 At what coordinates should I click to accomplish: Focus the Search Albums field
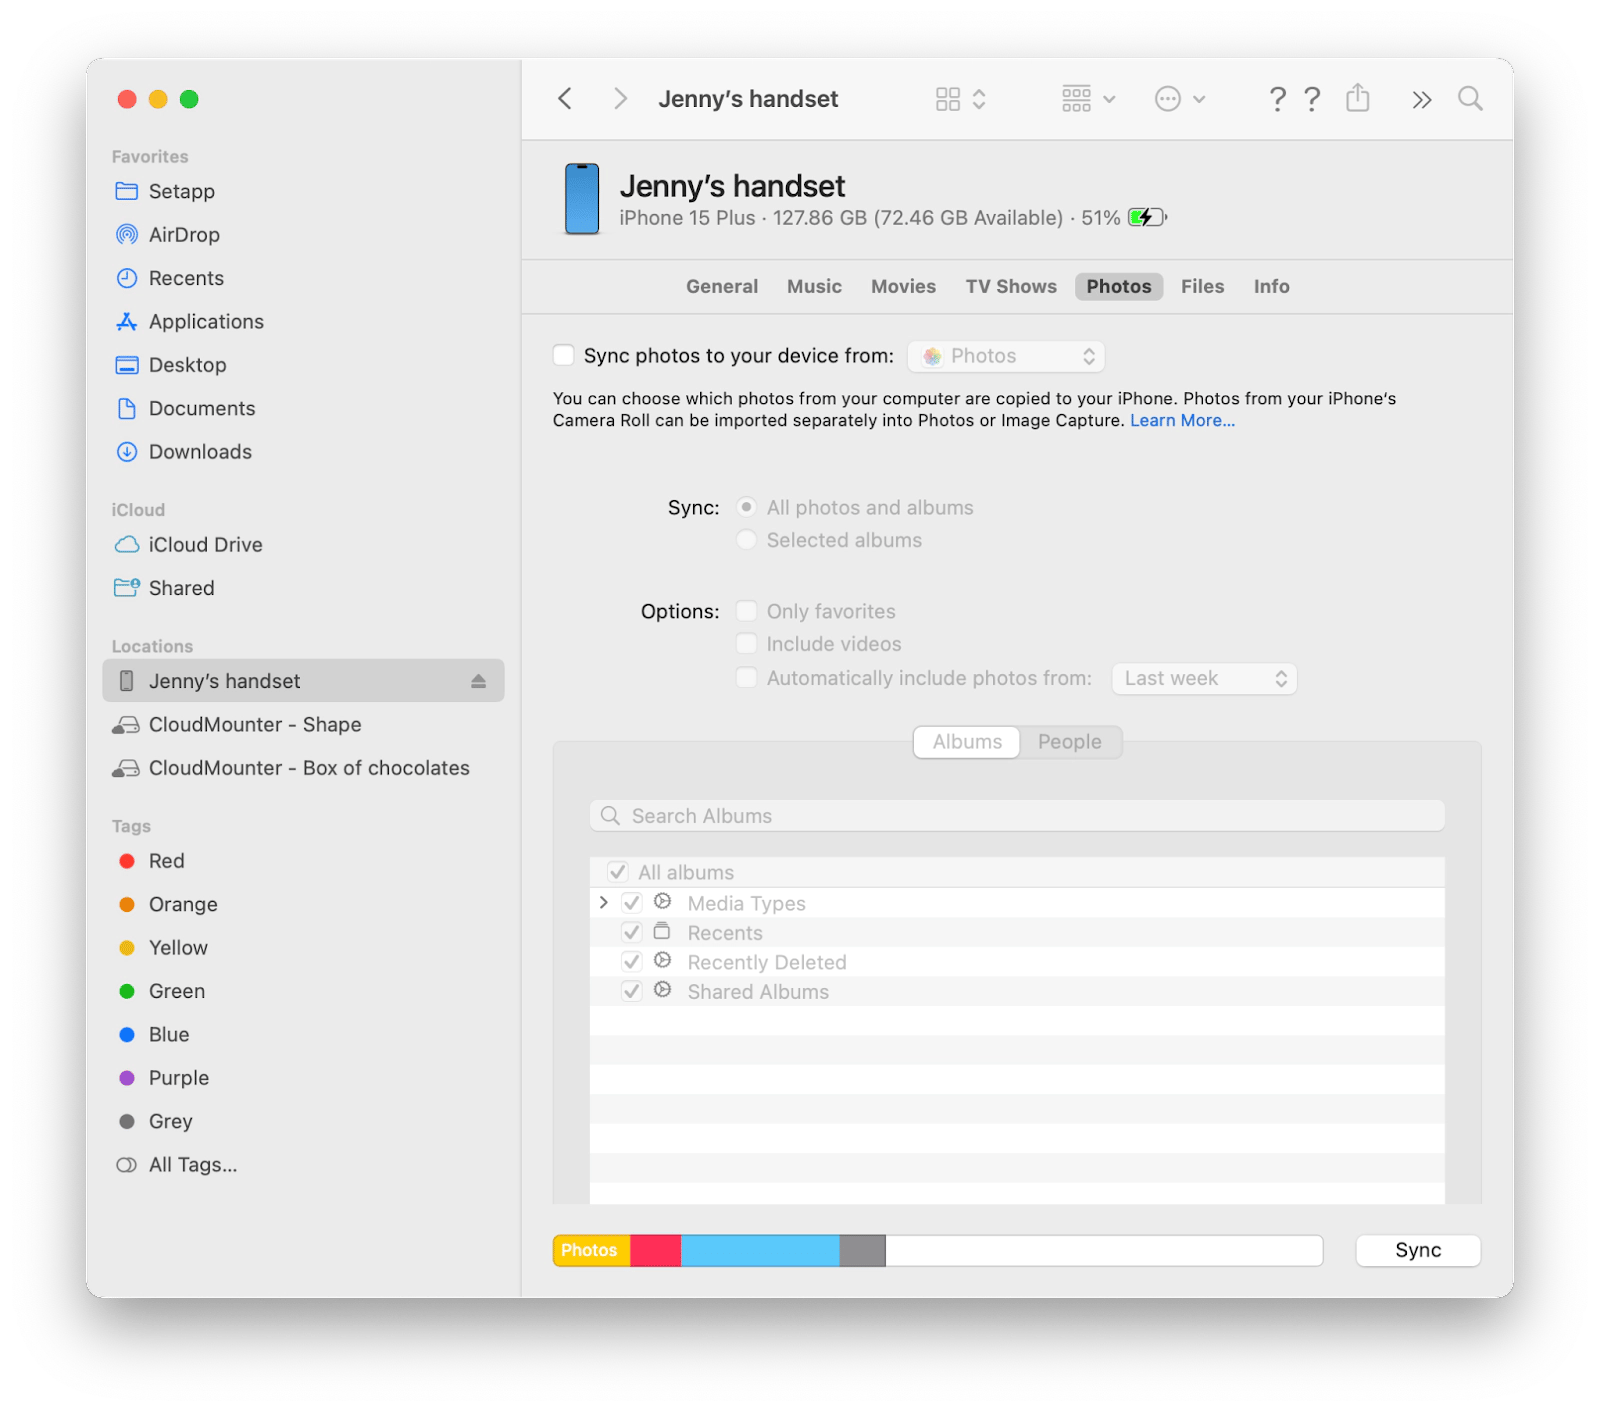coord(1017,816)
